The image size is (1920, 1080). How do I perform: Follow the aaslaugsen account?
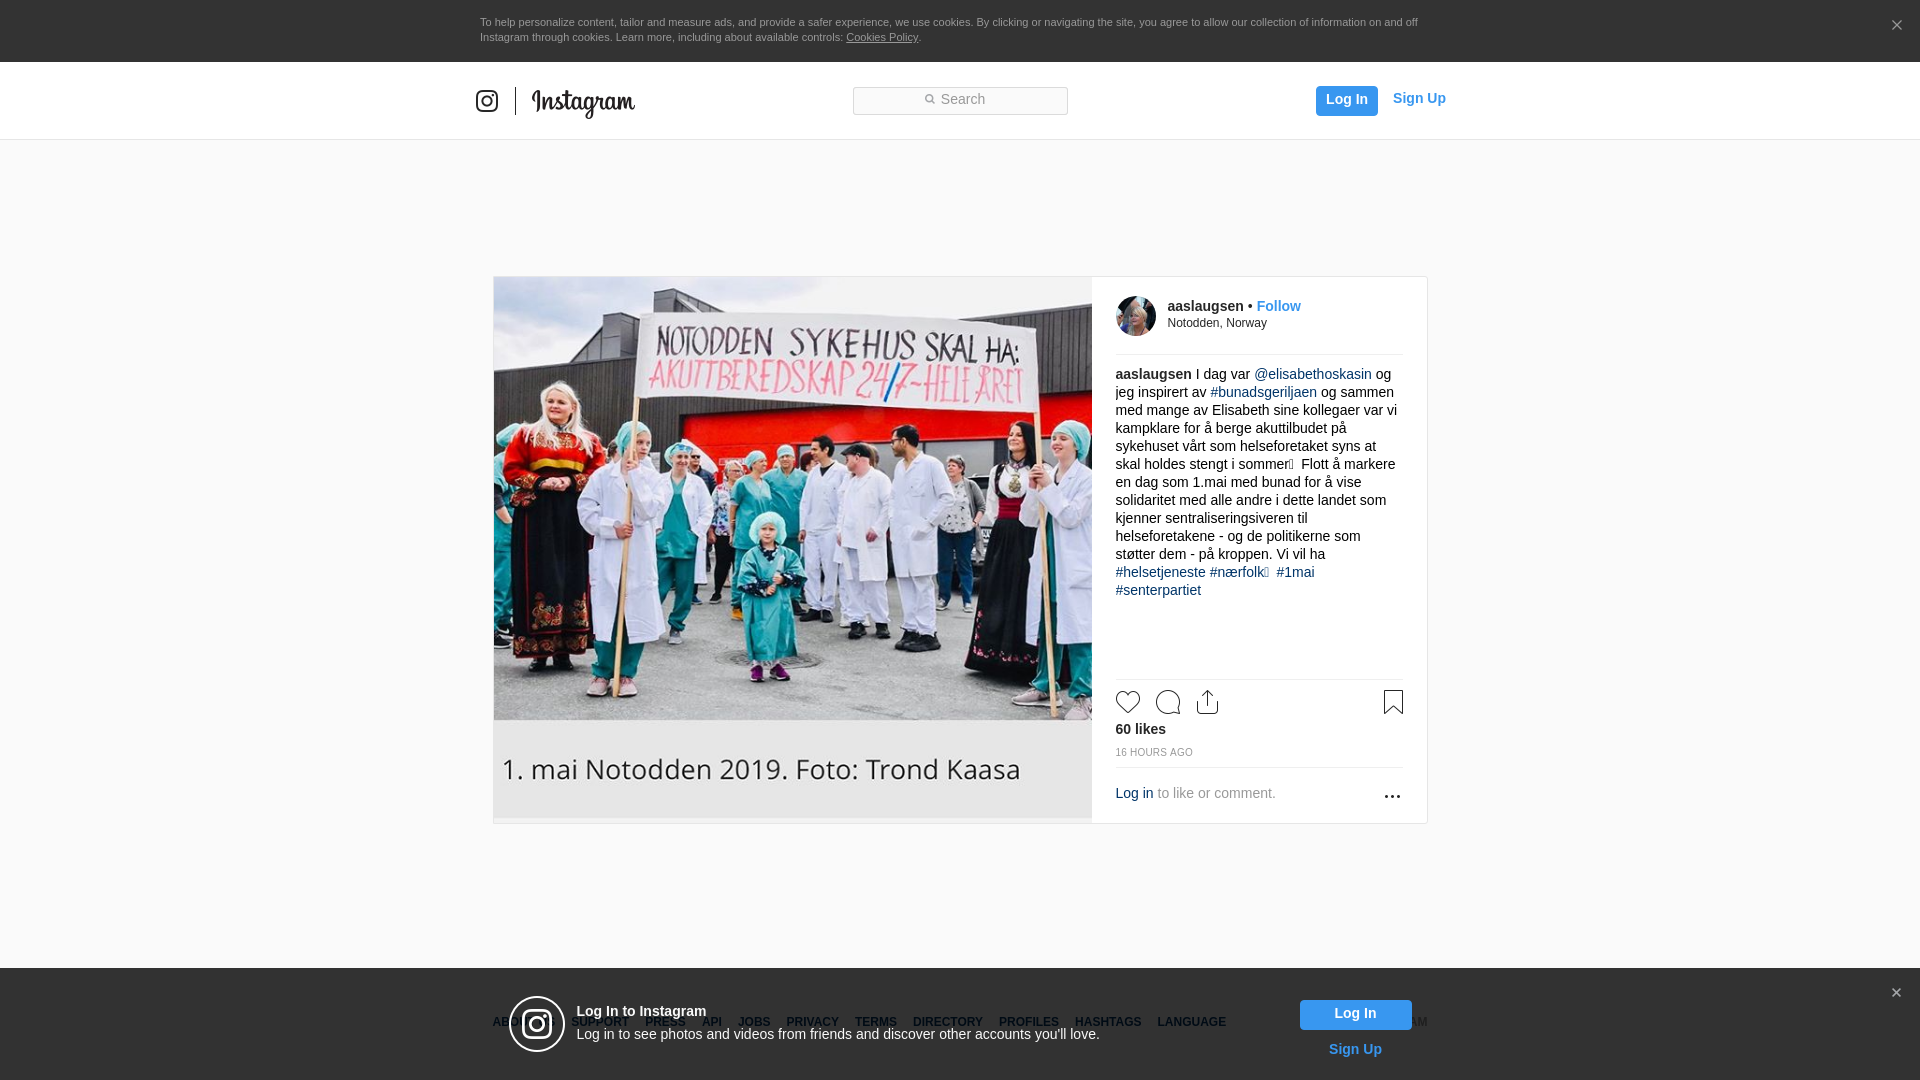coord(1278,306)
